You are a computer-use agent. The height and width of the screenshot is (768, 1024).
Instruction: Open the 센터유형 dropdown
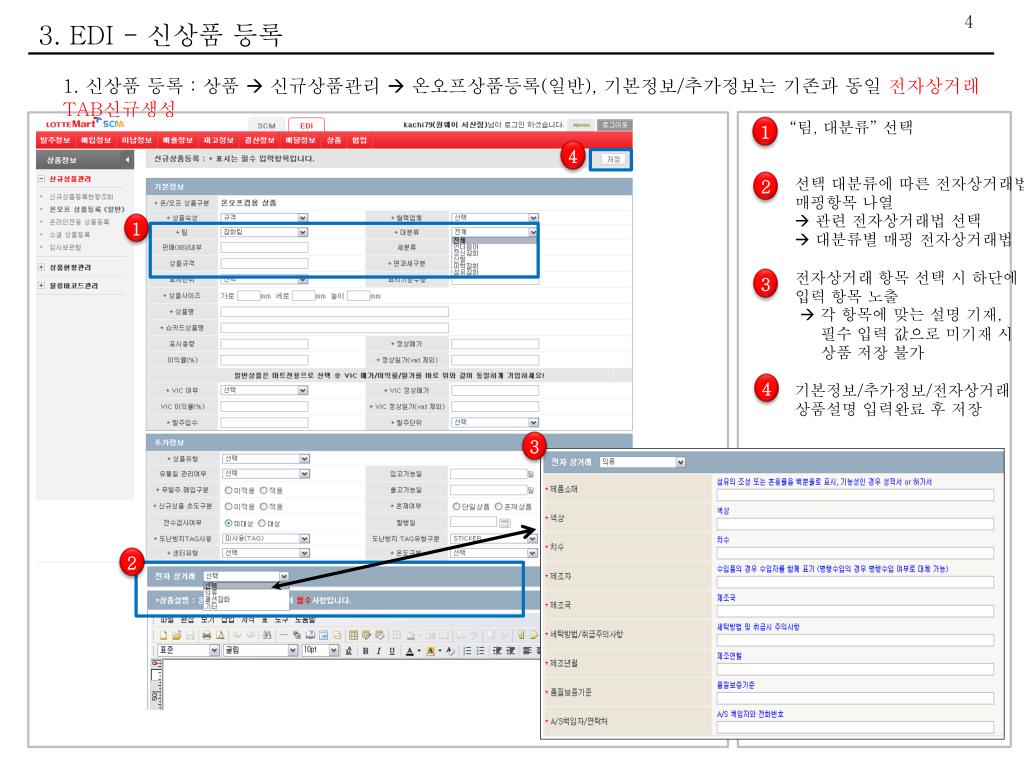tap(266, 553)
